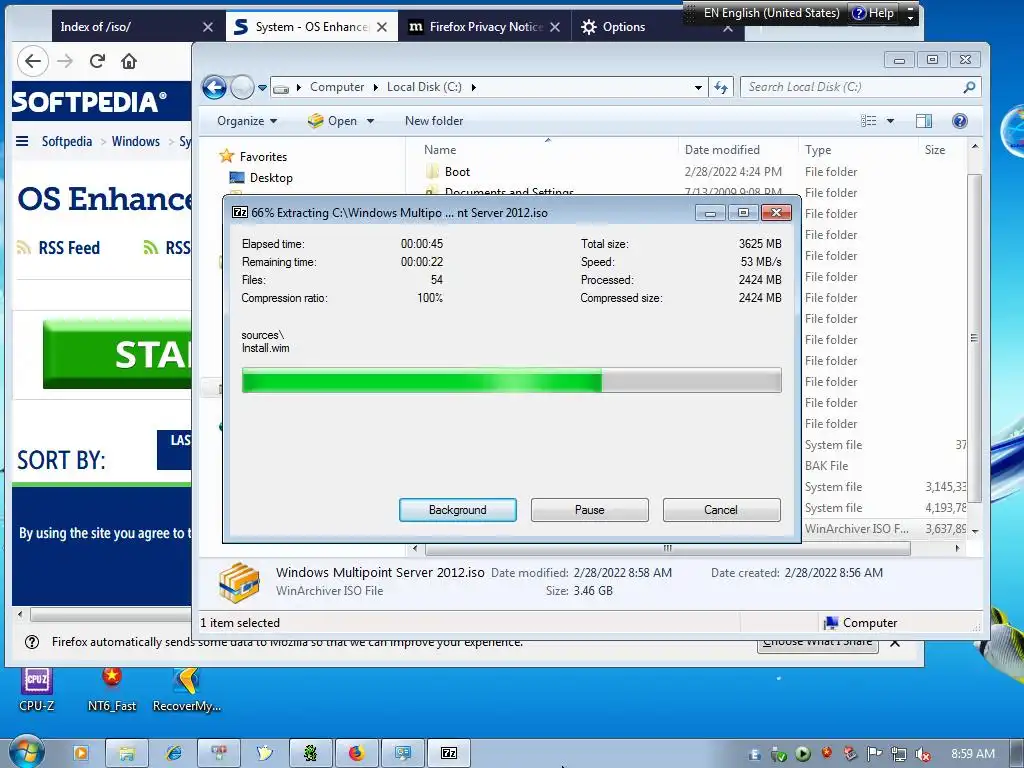1024x768 pixels.
Task: Open network tray icon
Action: click(x=899, y=754)
